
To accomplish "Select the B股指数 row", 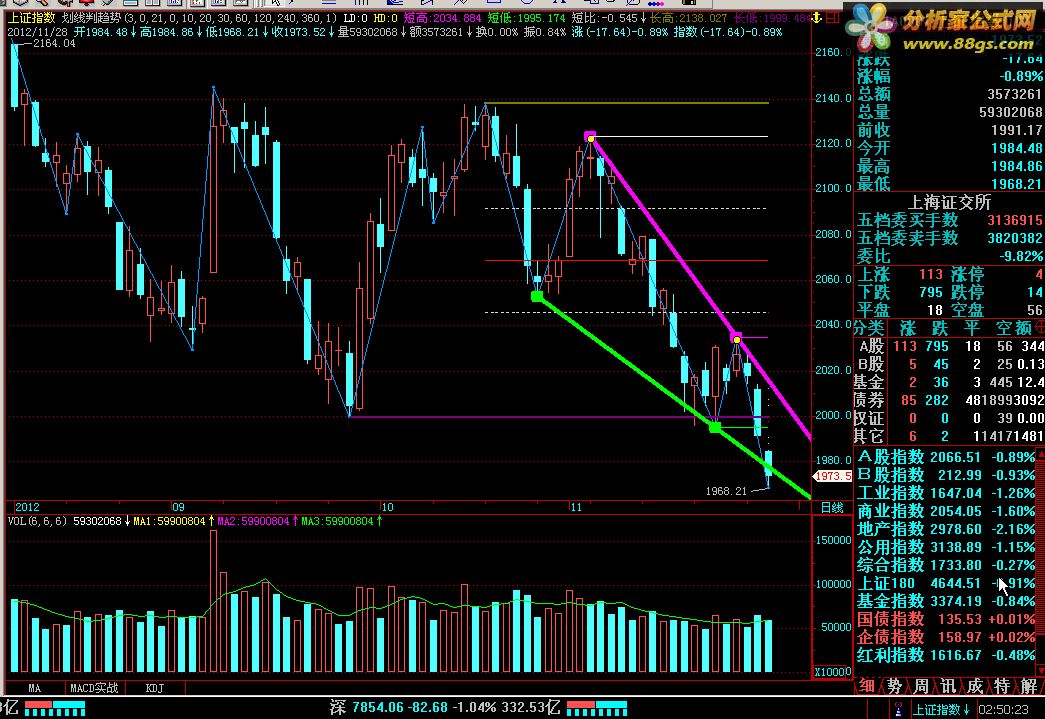I will tap(946, 475).
